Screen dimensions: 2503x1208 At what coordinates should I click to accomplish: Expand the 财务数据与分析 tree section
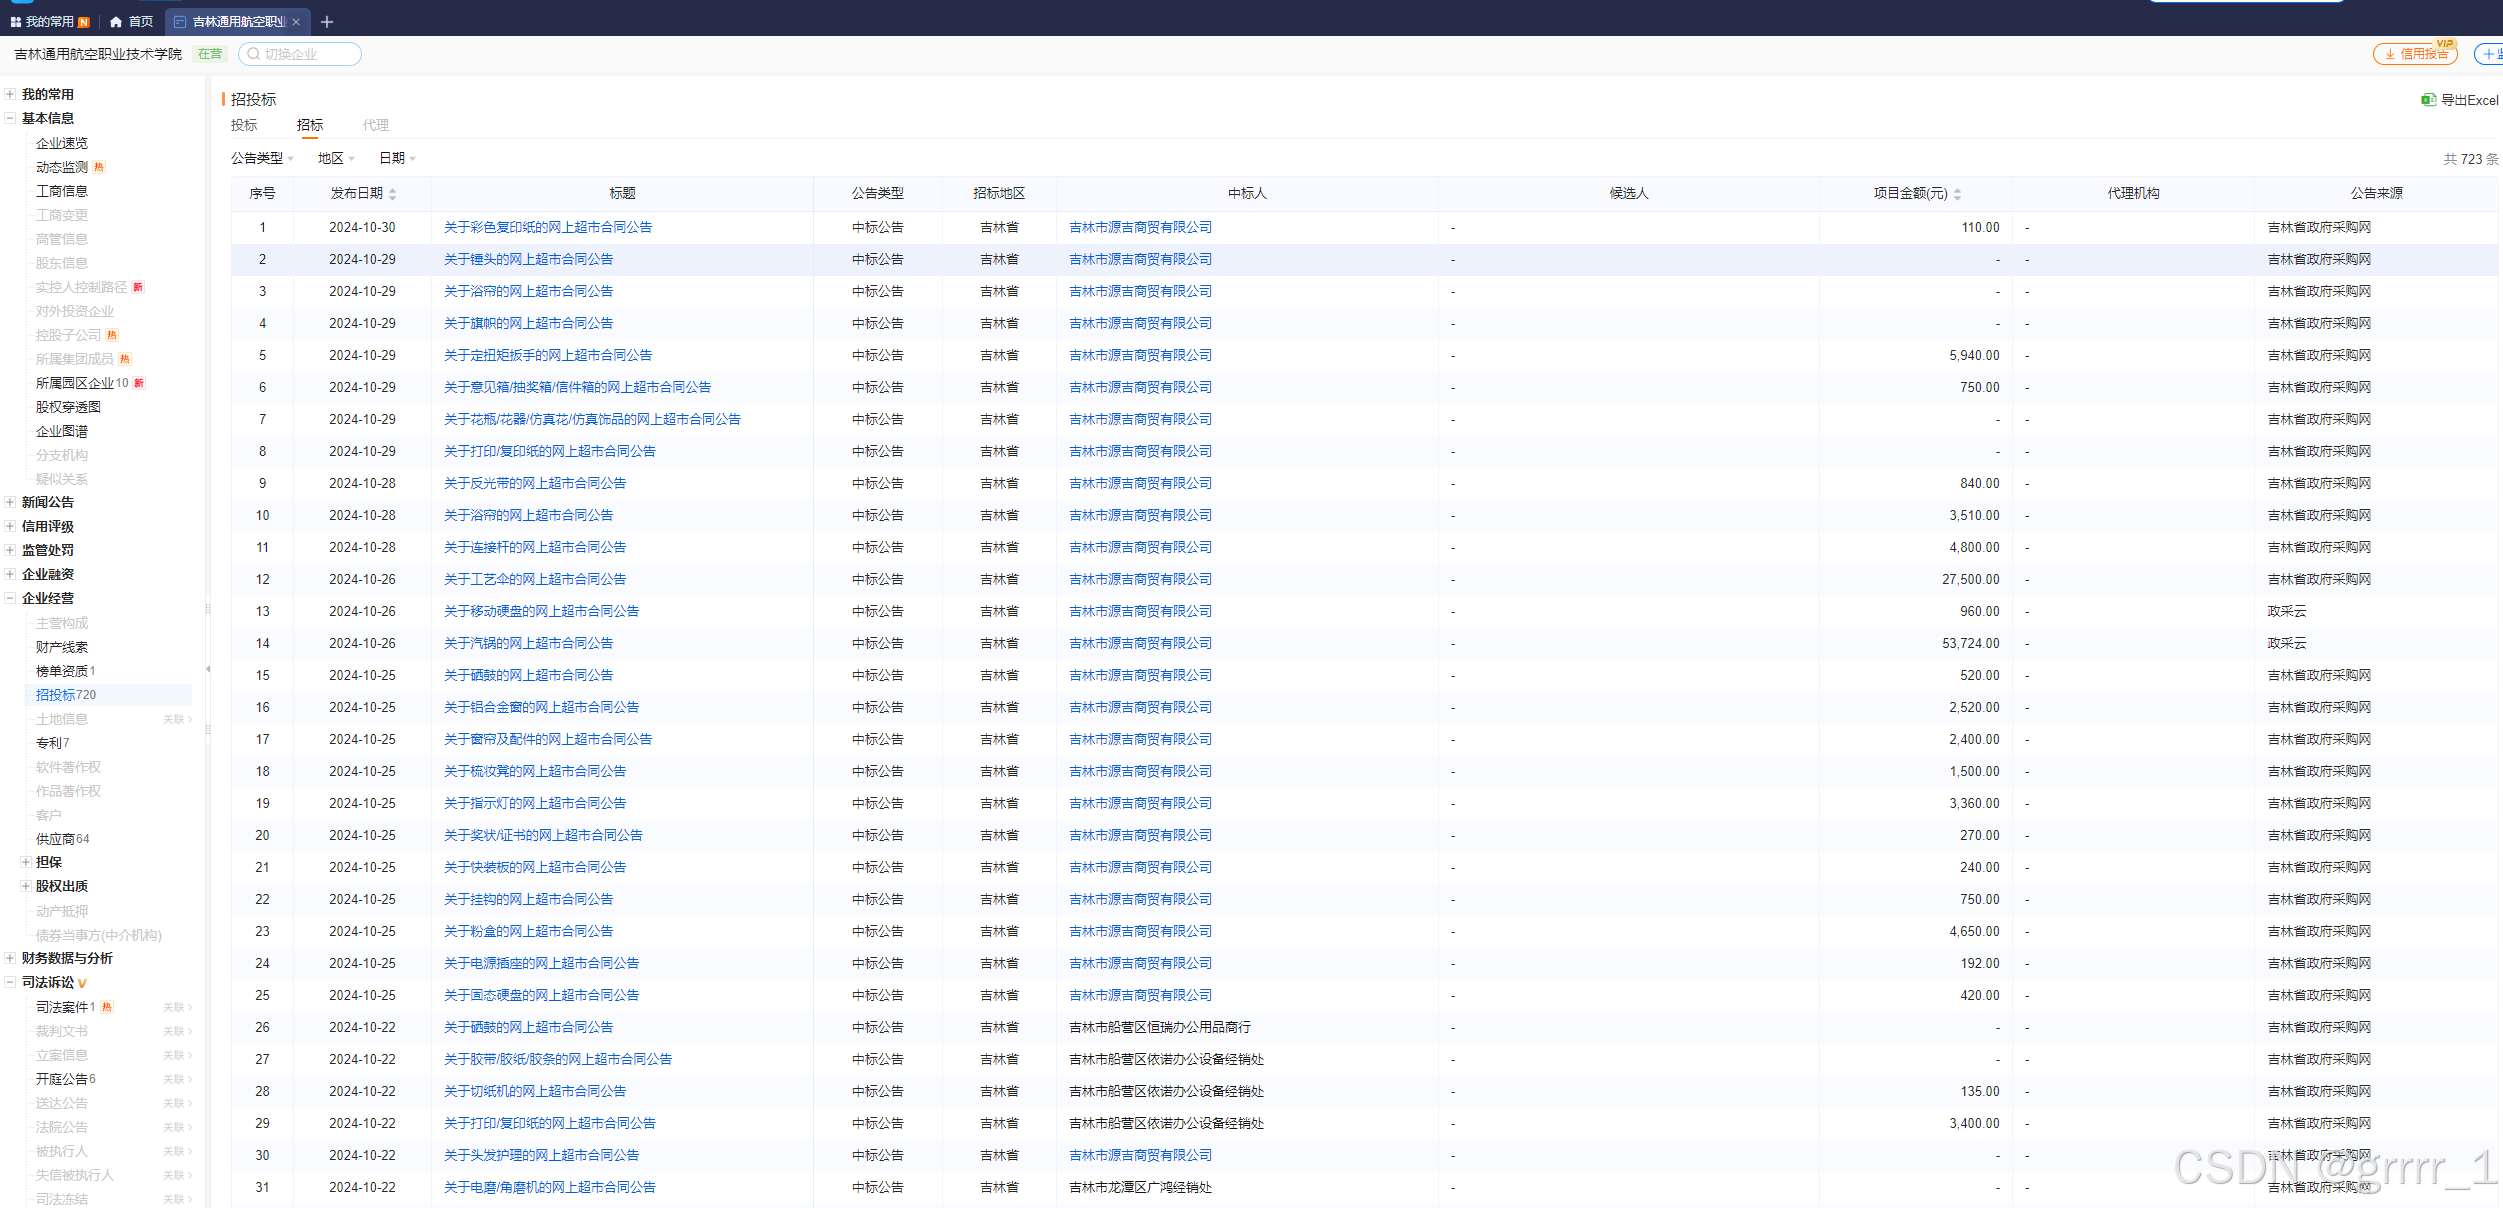click(x=10, y=958)
